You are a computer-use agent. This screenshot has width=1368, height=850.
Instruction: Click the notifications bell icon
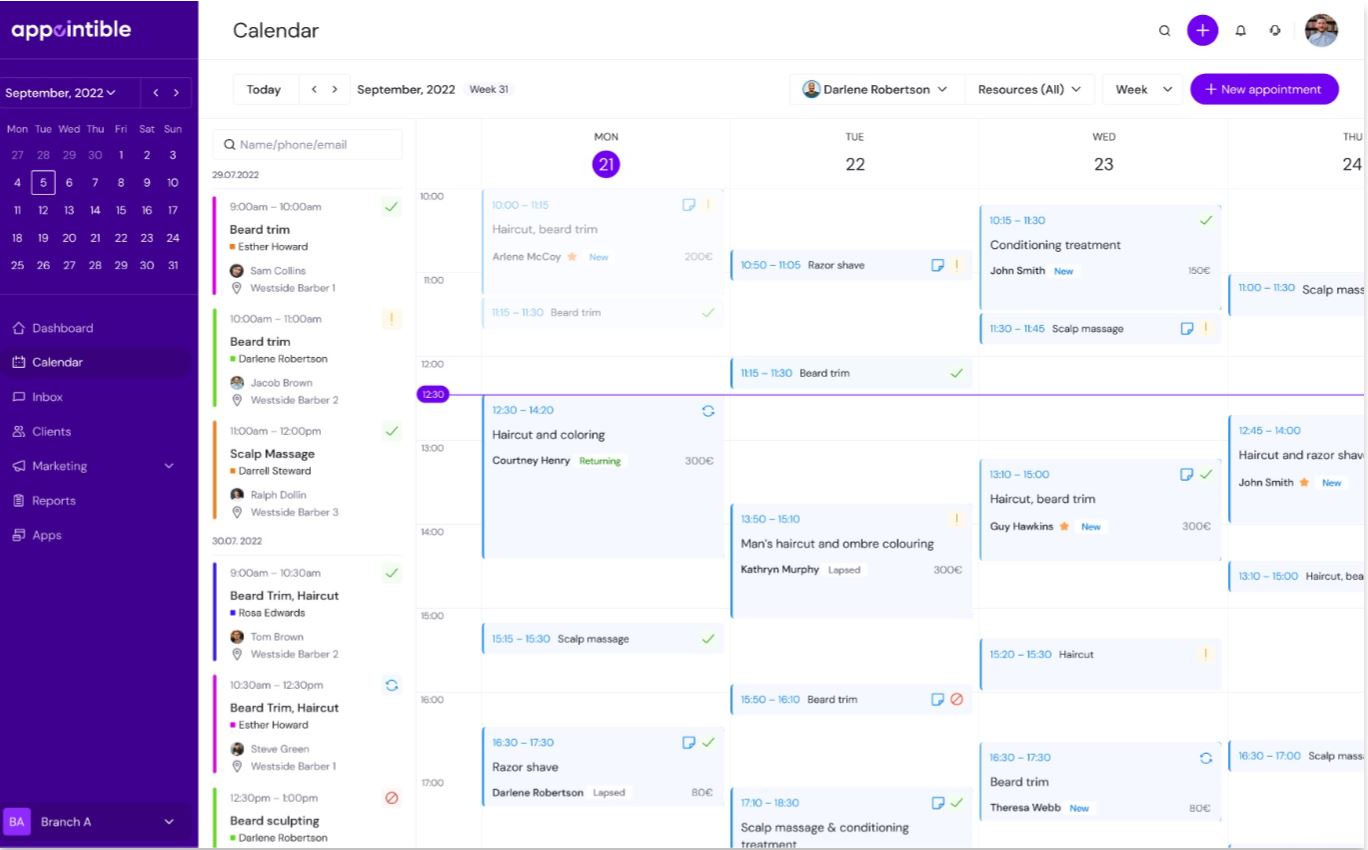click(1240, 30)
